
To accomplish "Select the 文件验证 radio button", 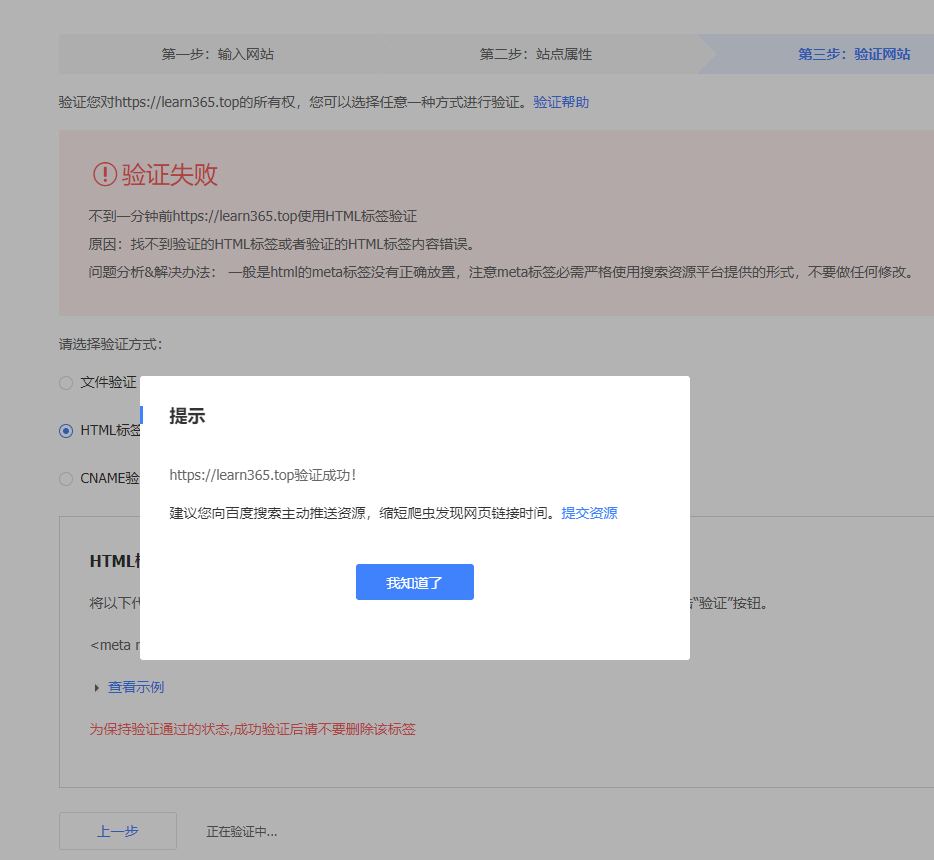I will click(66, 382).
